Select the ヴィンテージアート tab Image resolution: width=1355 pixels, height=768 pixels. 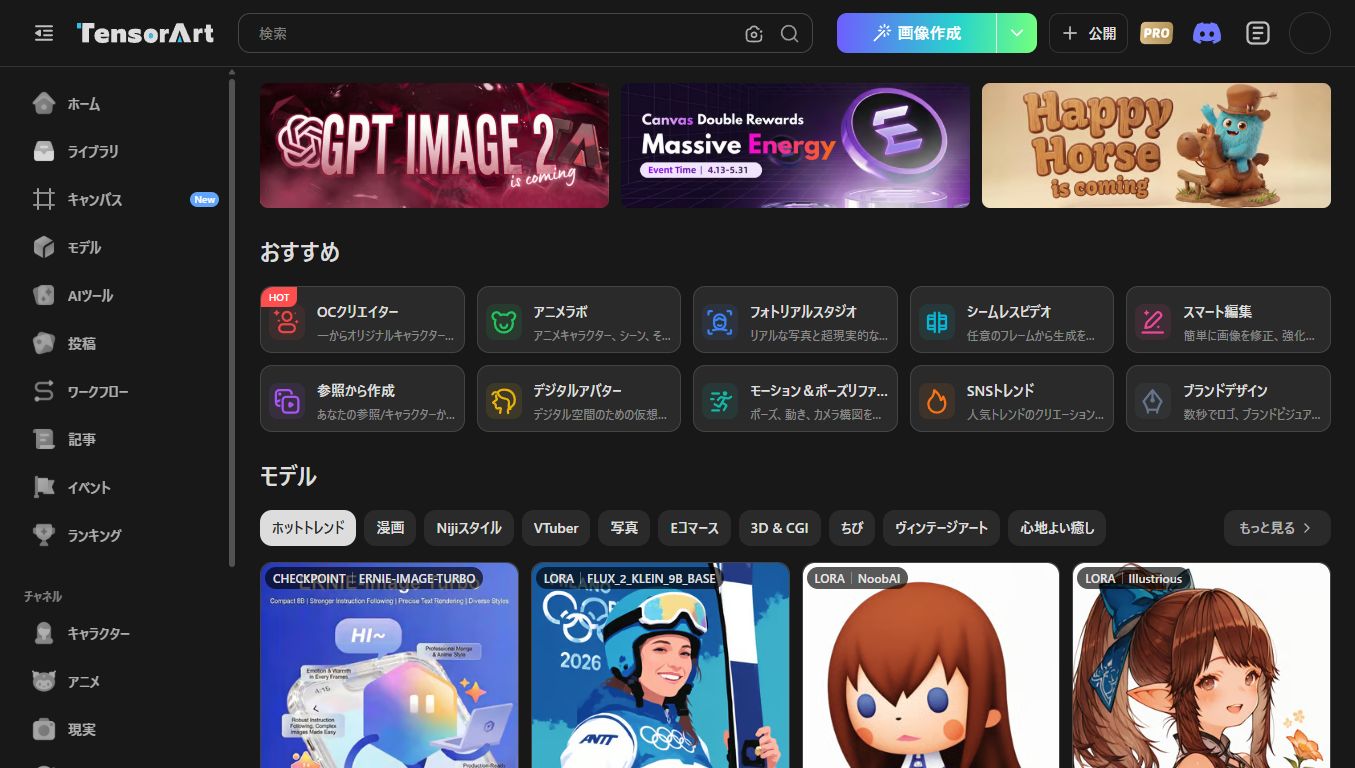point(941,528)
